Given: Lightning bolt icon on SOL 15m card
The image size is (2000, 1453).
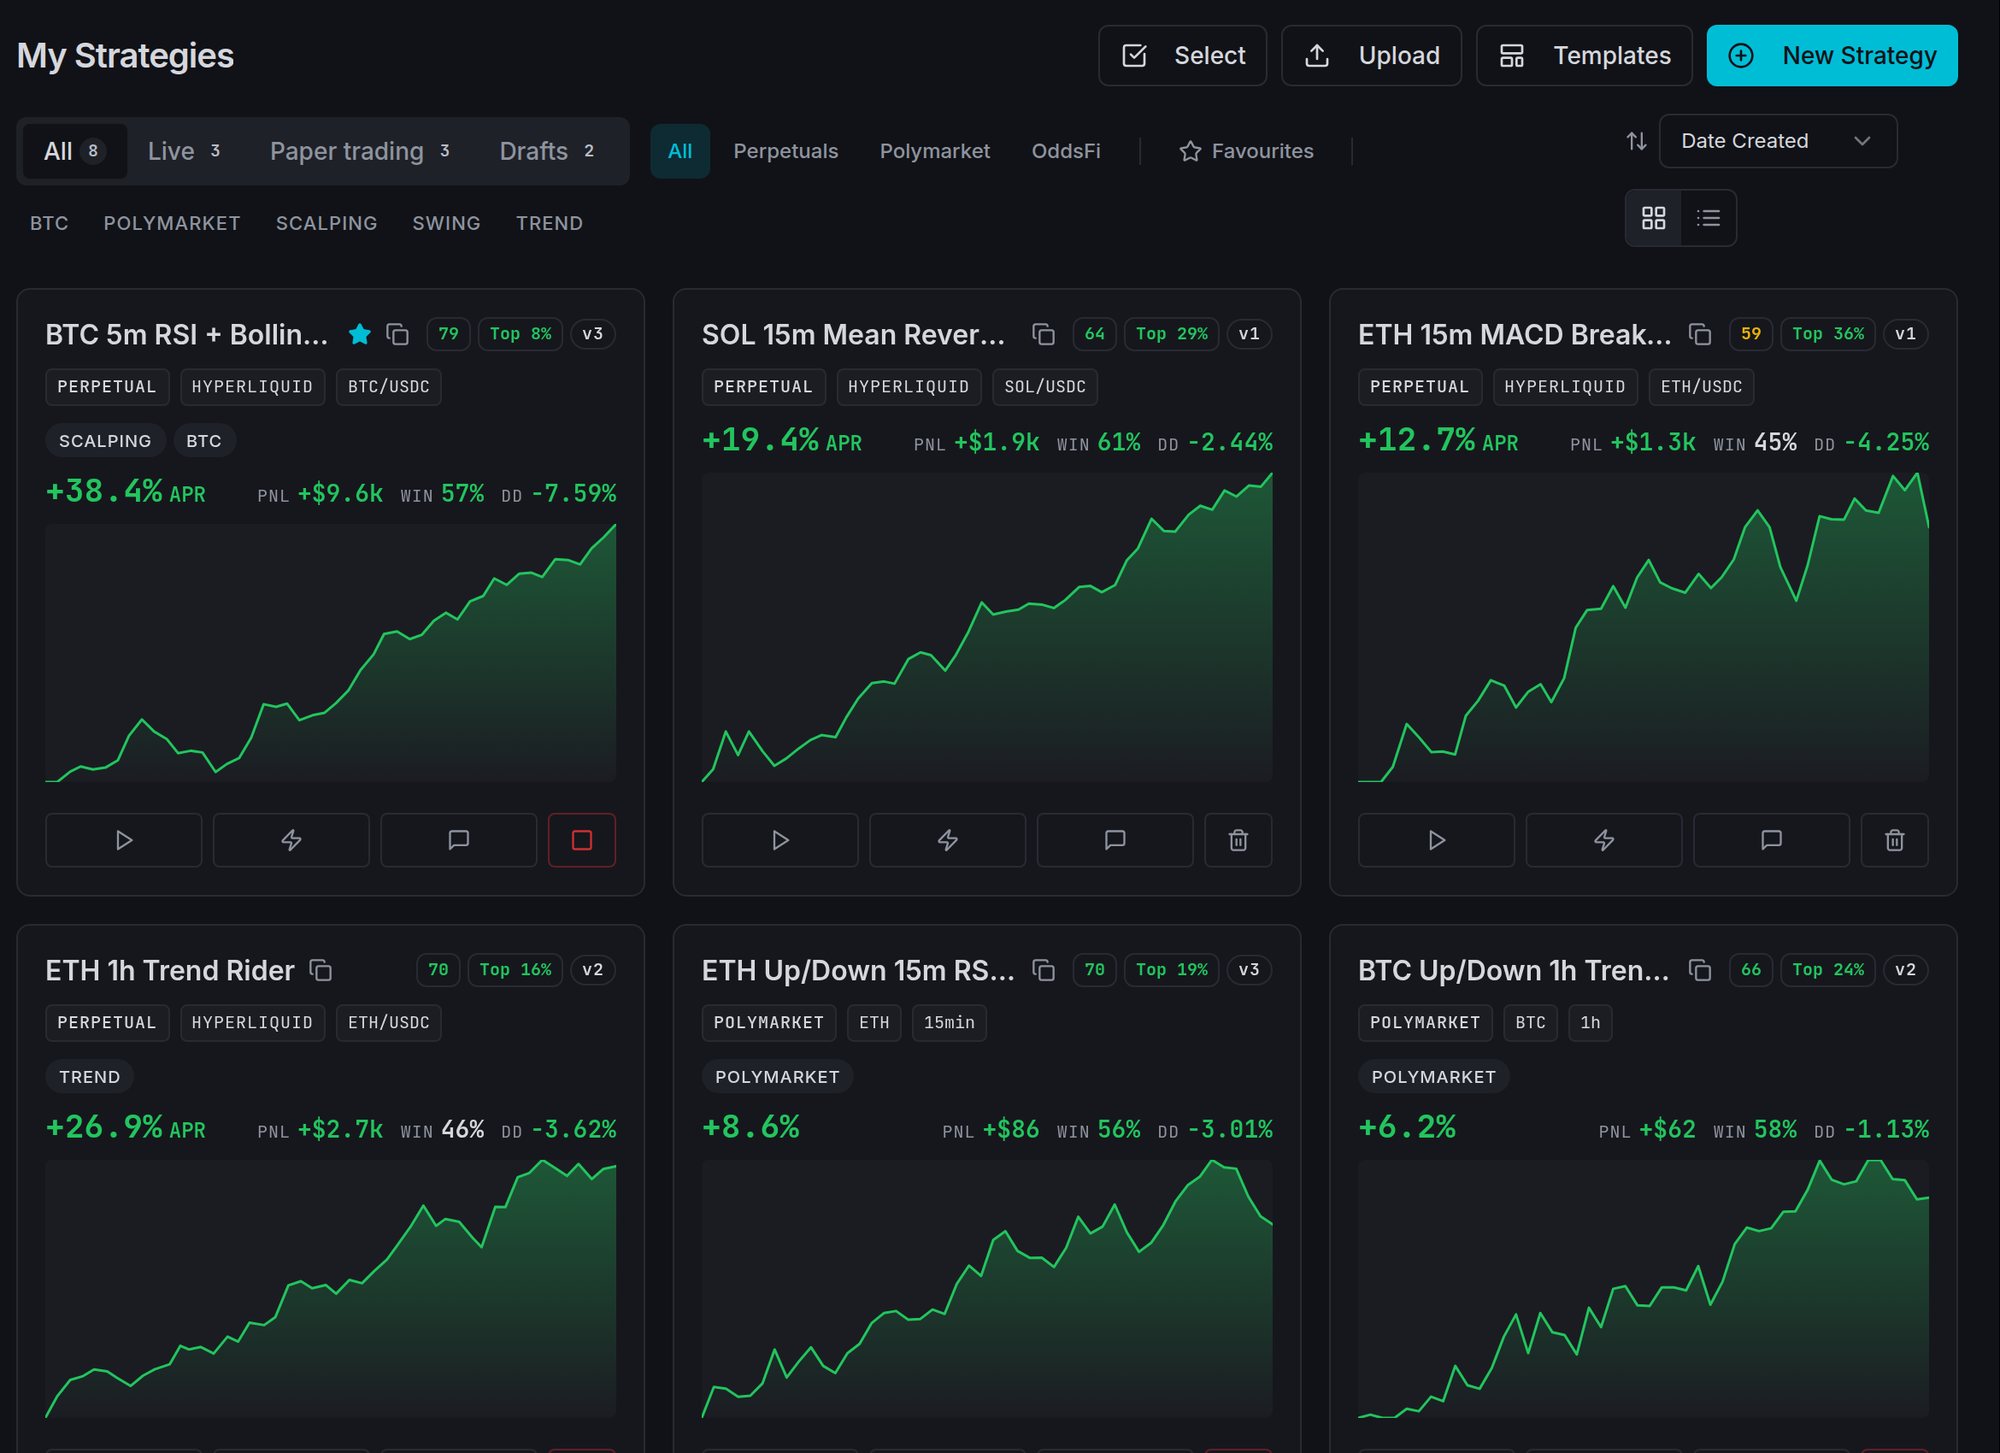Looking at the screenshot, I should [x=948, y=840].
